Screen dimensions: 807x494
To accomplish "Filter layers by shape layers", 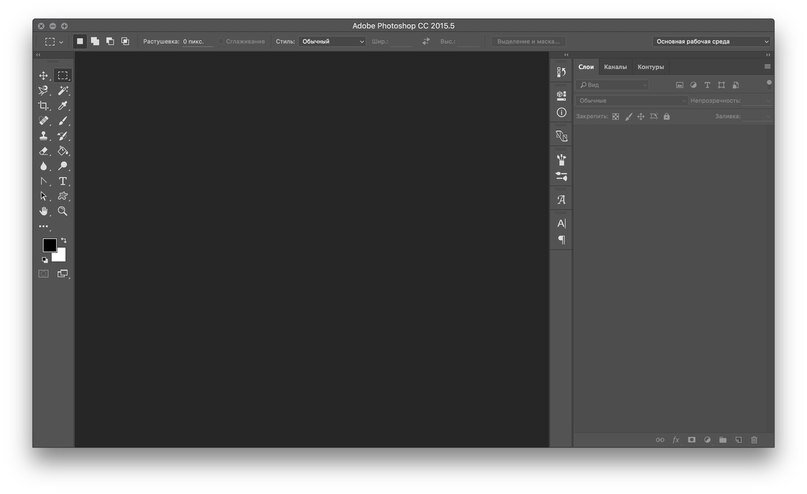I will click(721, 85).
